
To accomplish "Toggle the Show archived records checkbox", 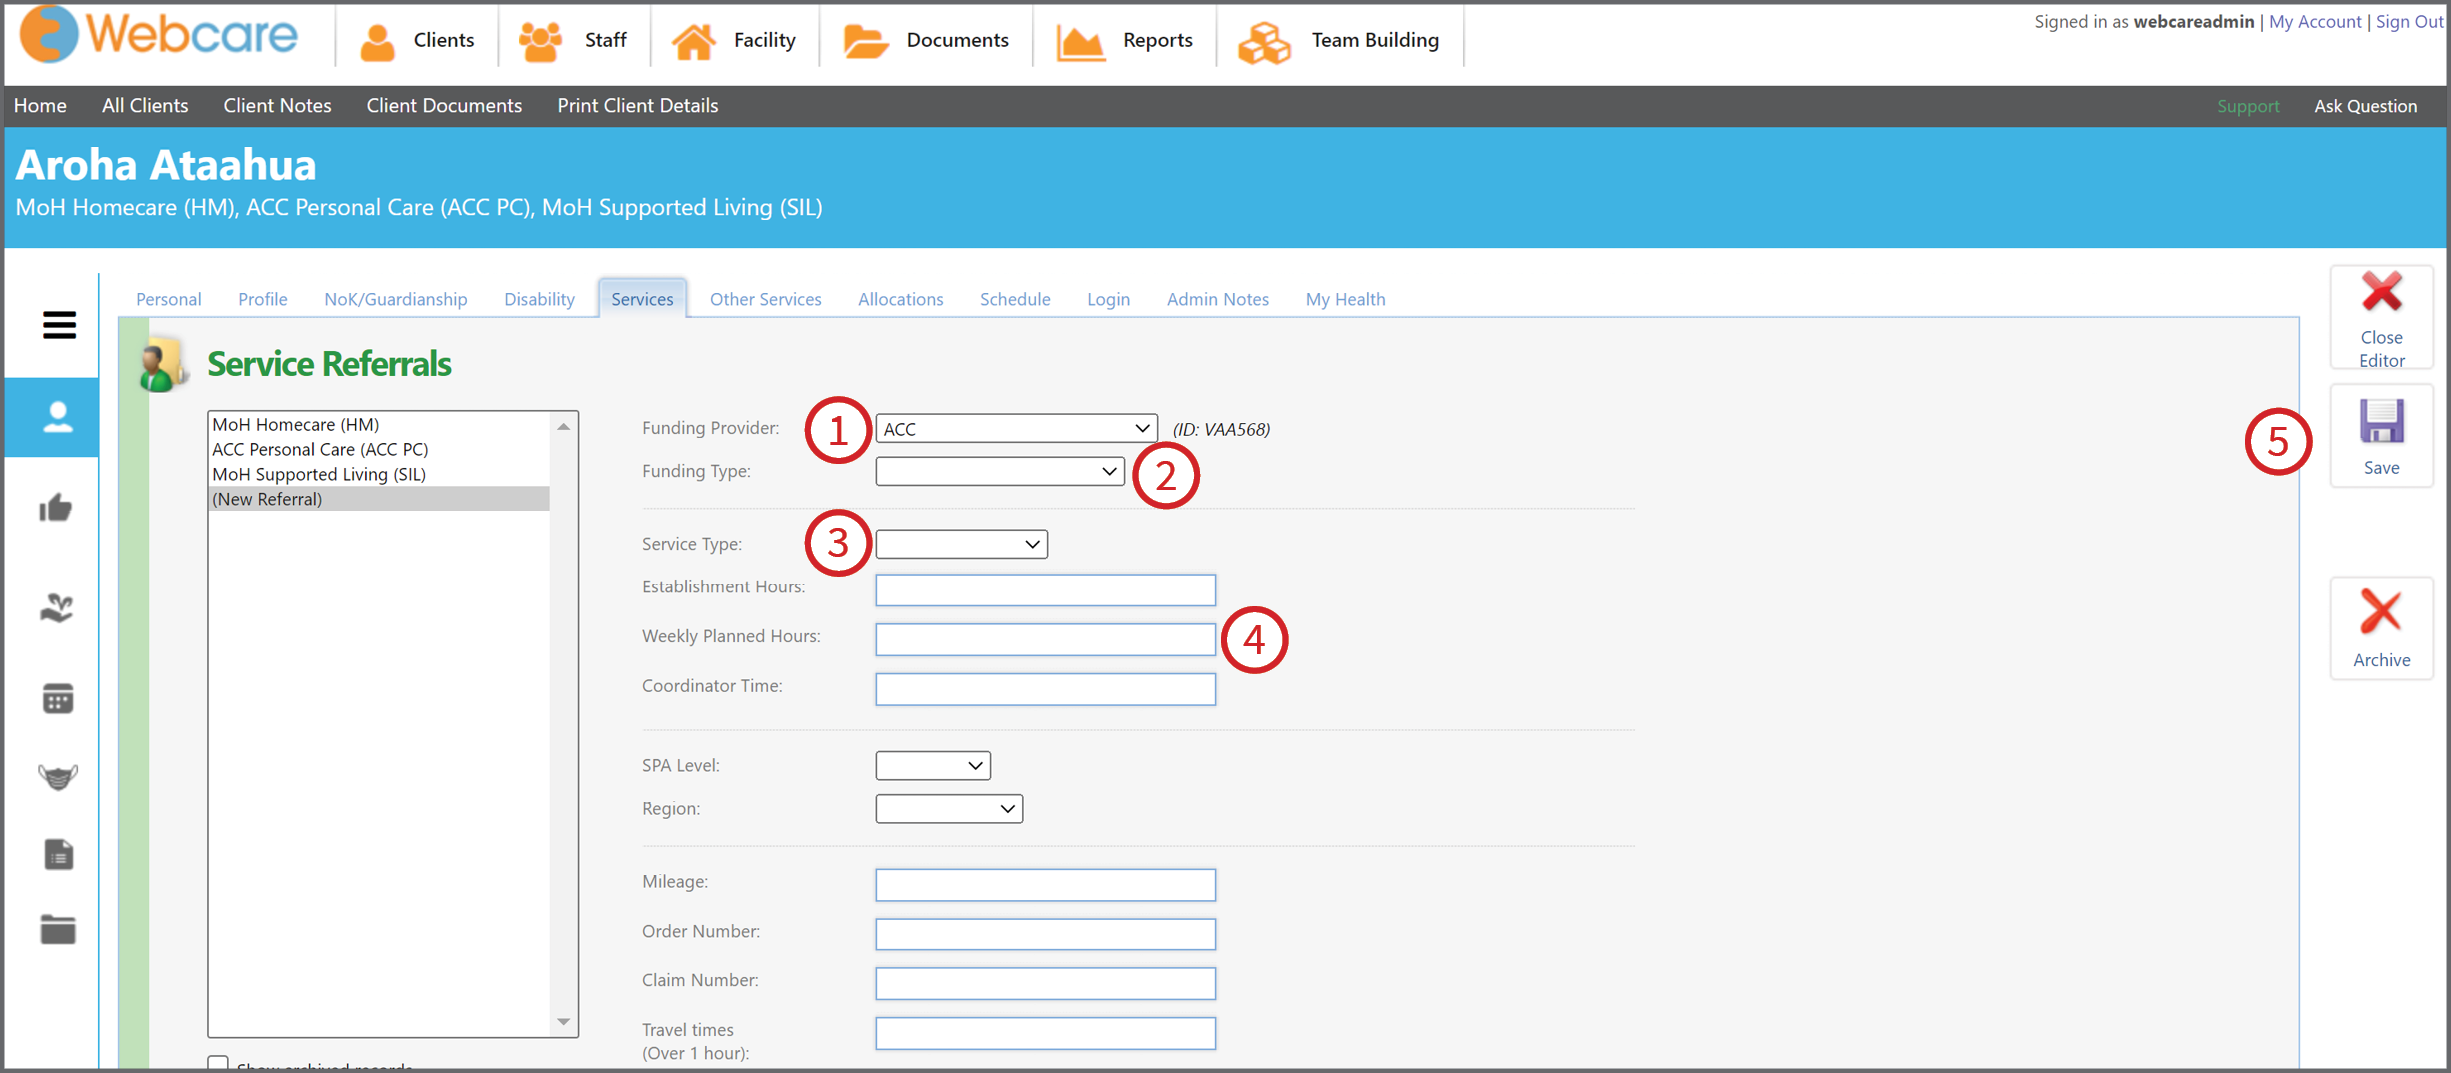I will point(218,1063).
